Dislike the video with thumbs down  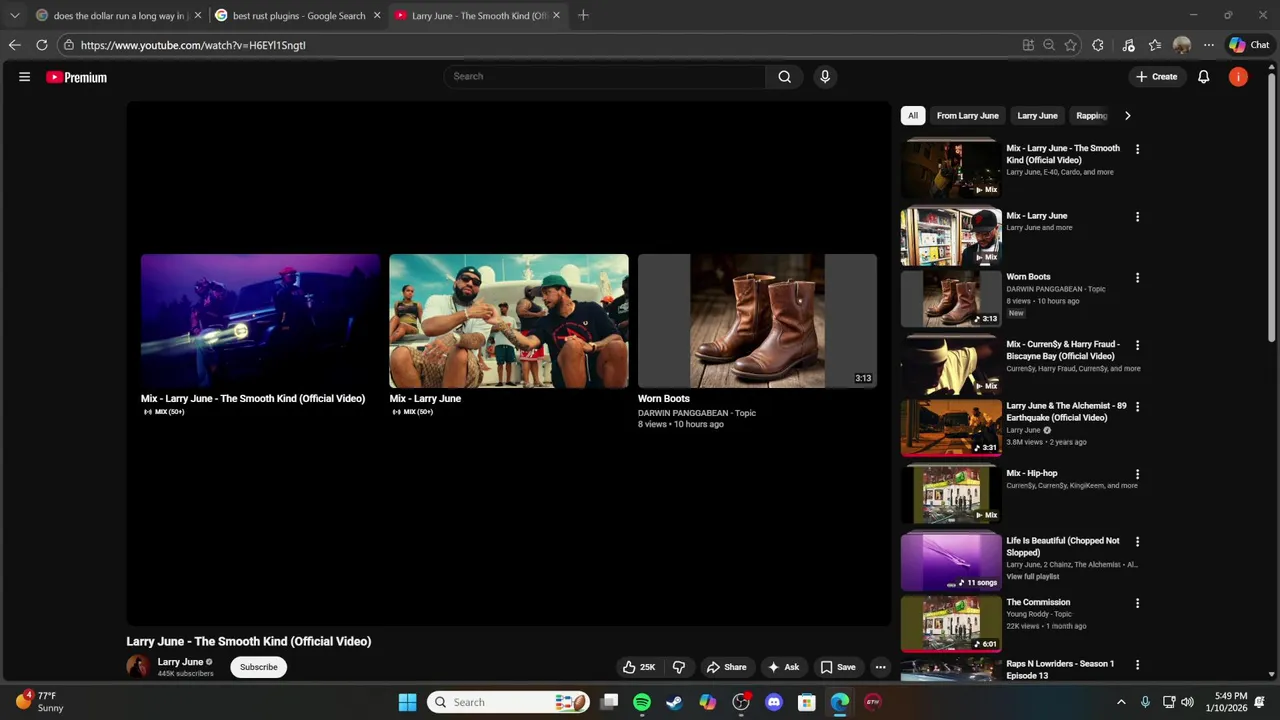[x=679, y=667]
